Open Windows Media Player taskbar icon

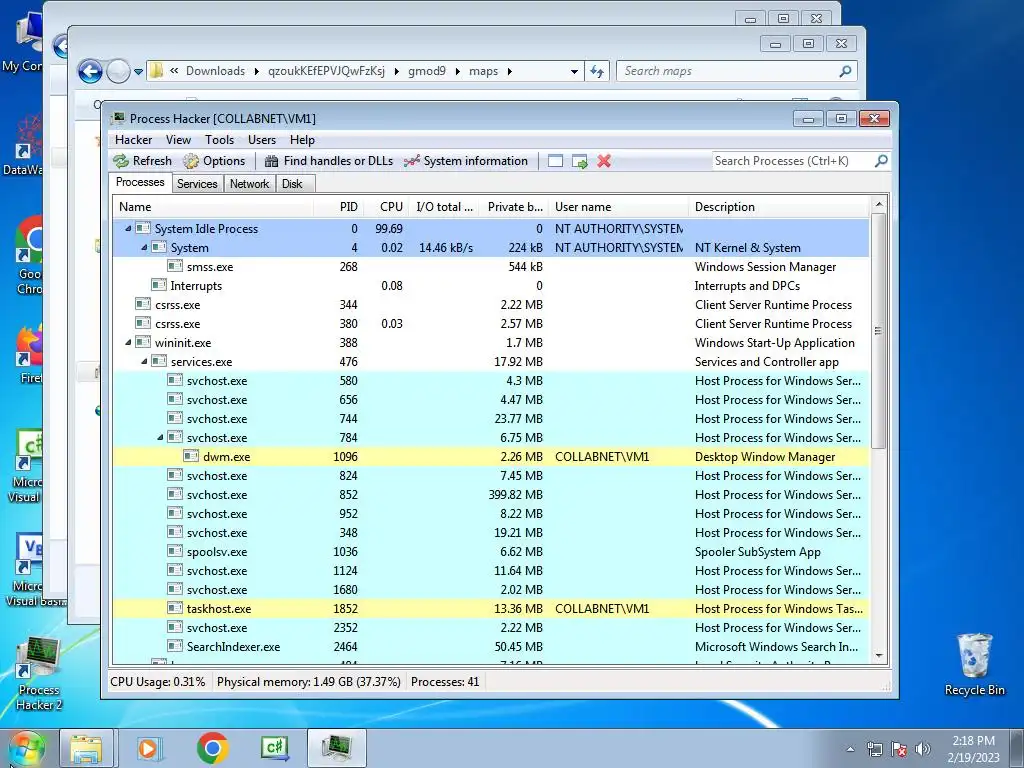pyautogui.click(x=148, y=748)
